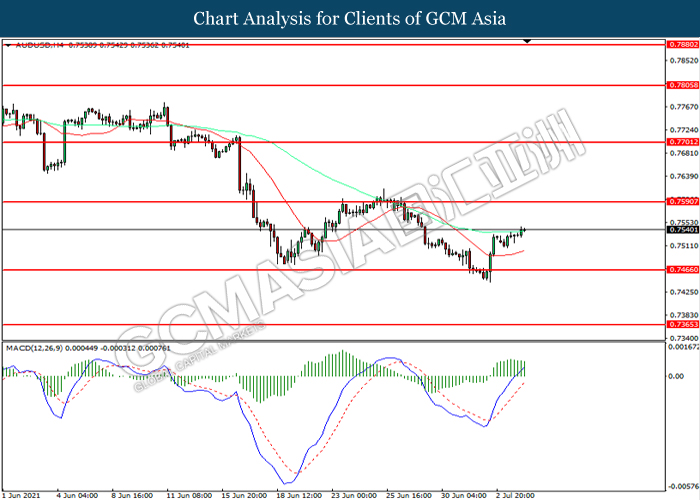Click the 0.74250 axis value
The image size is (700, 500).
tap(684, 292)
